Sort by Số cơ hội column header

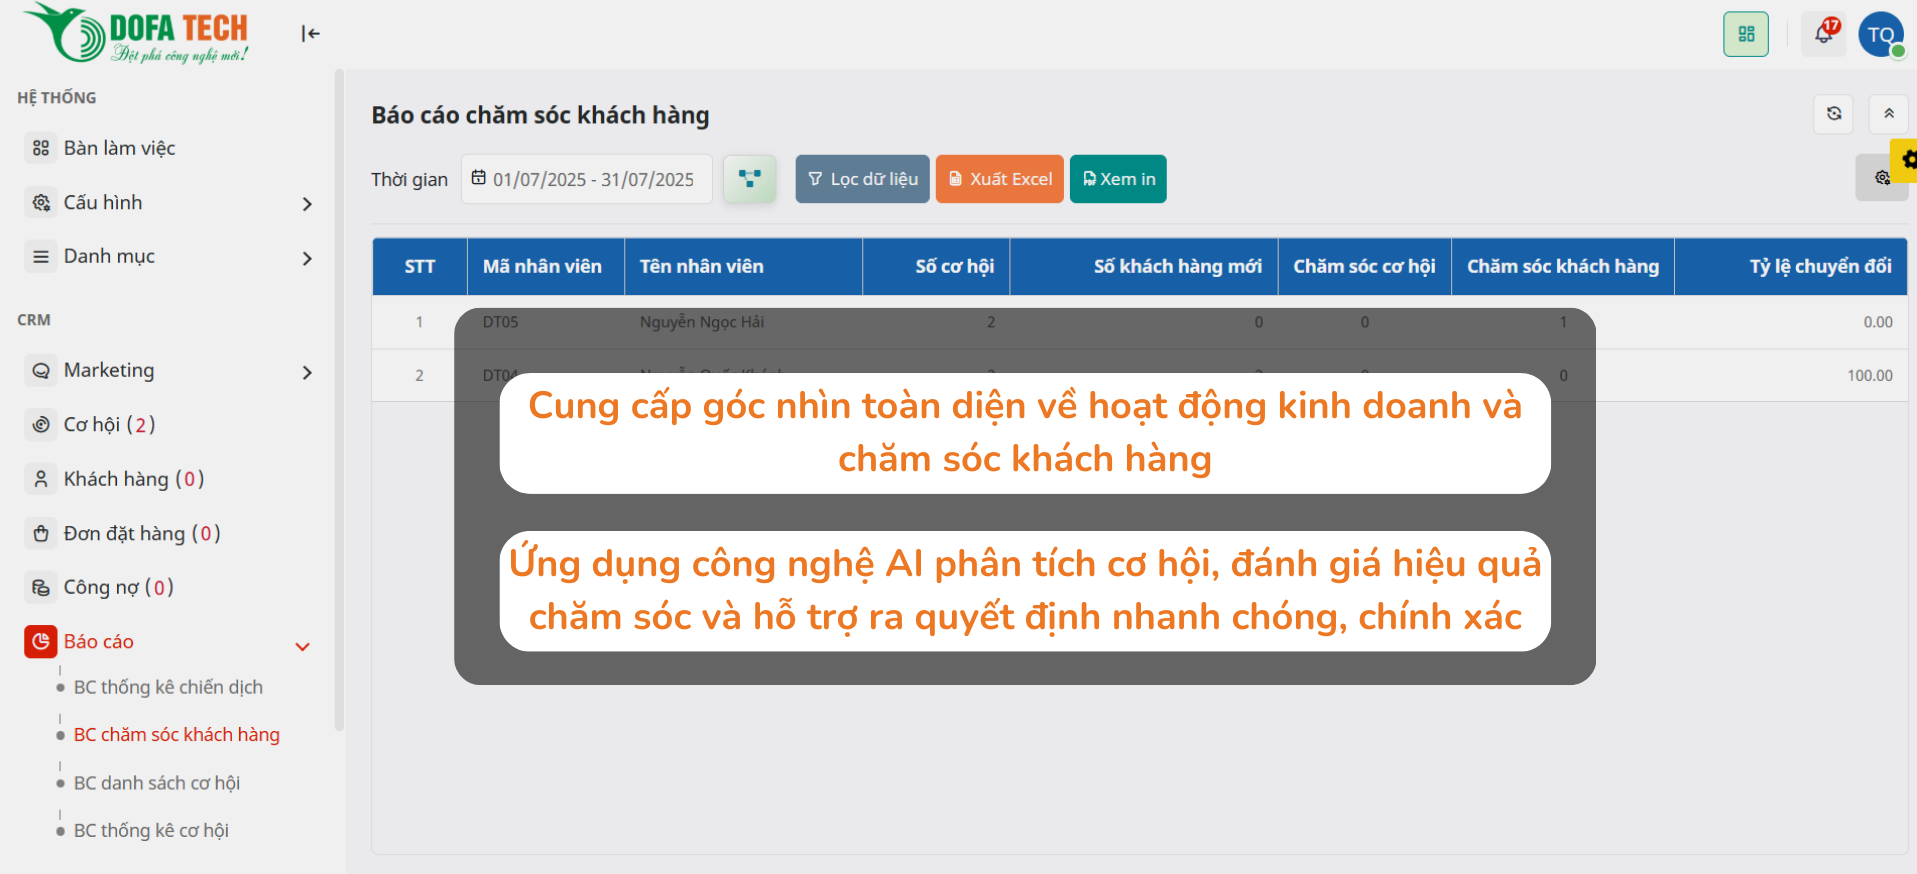(936, 267)
